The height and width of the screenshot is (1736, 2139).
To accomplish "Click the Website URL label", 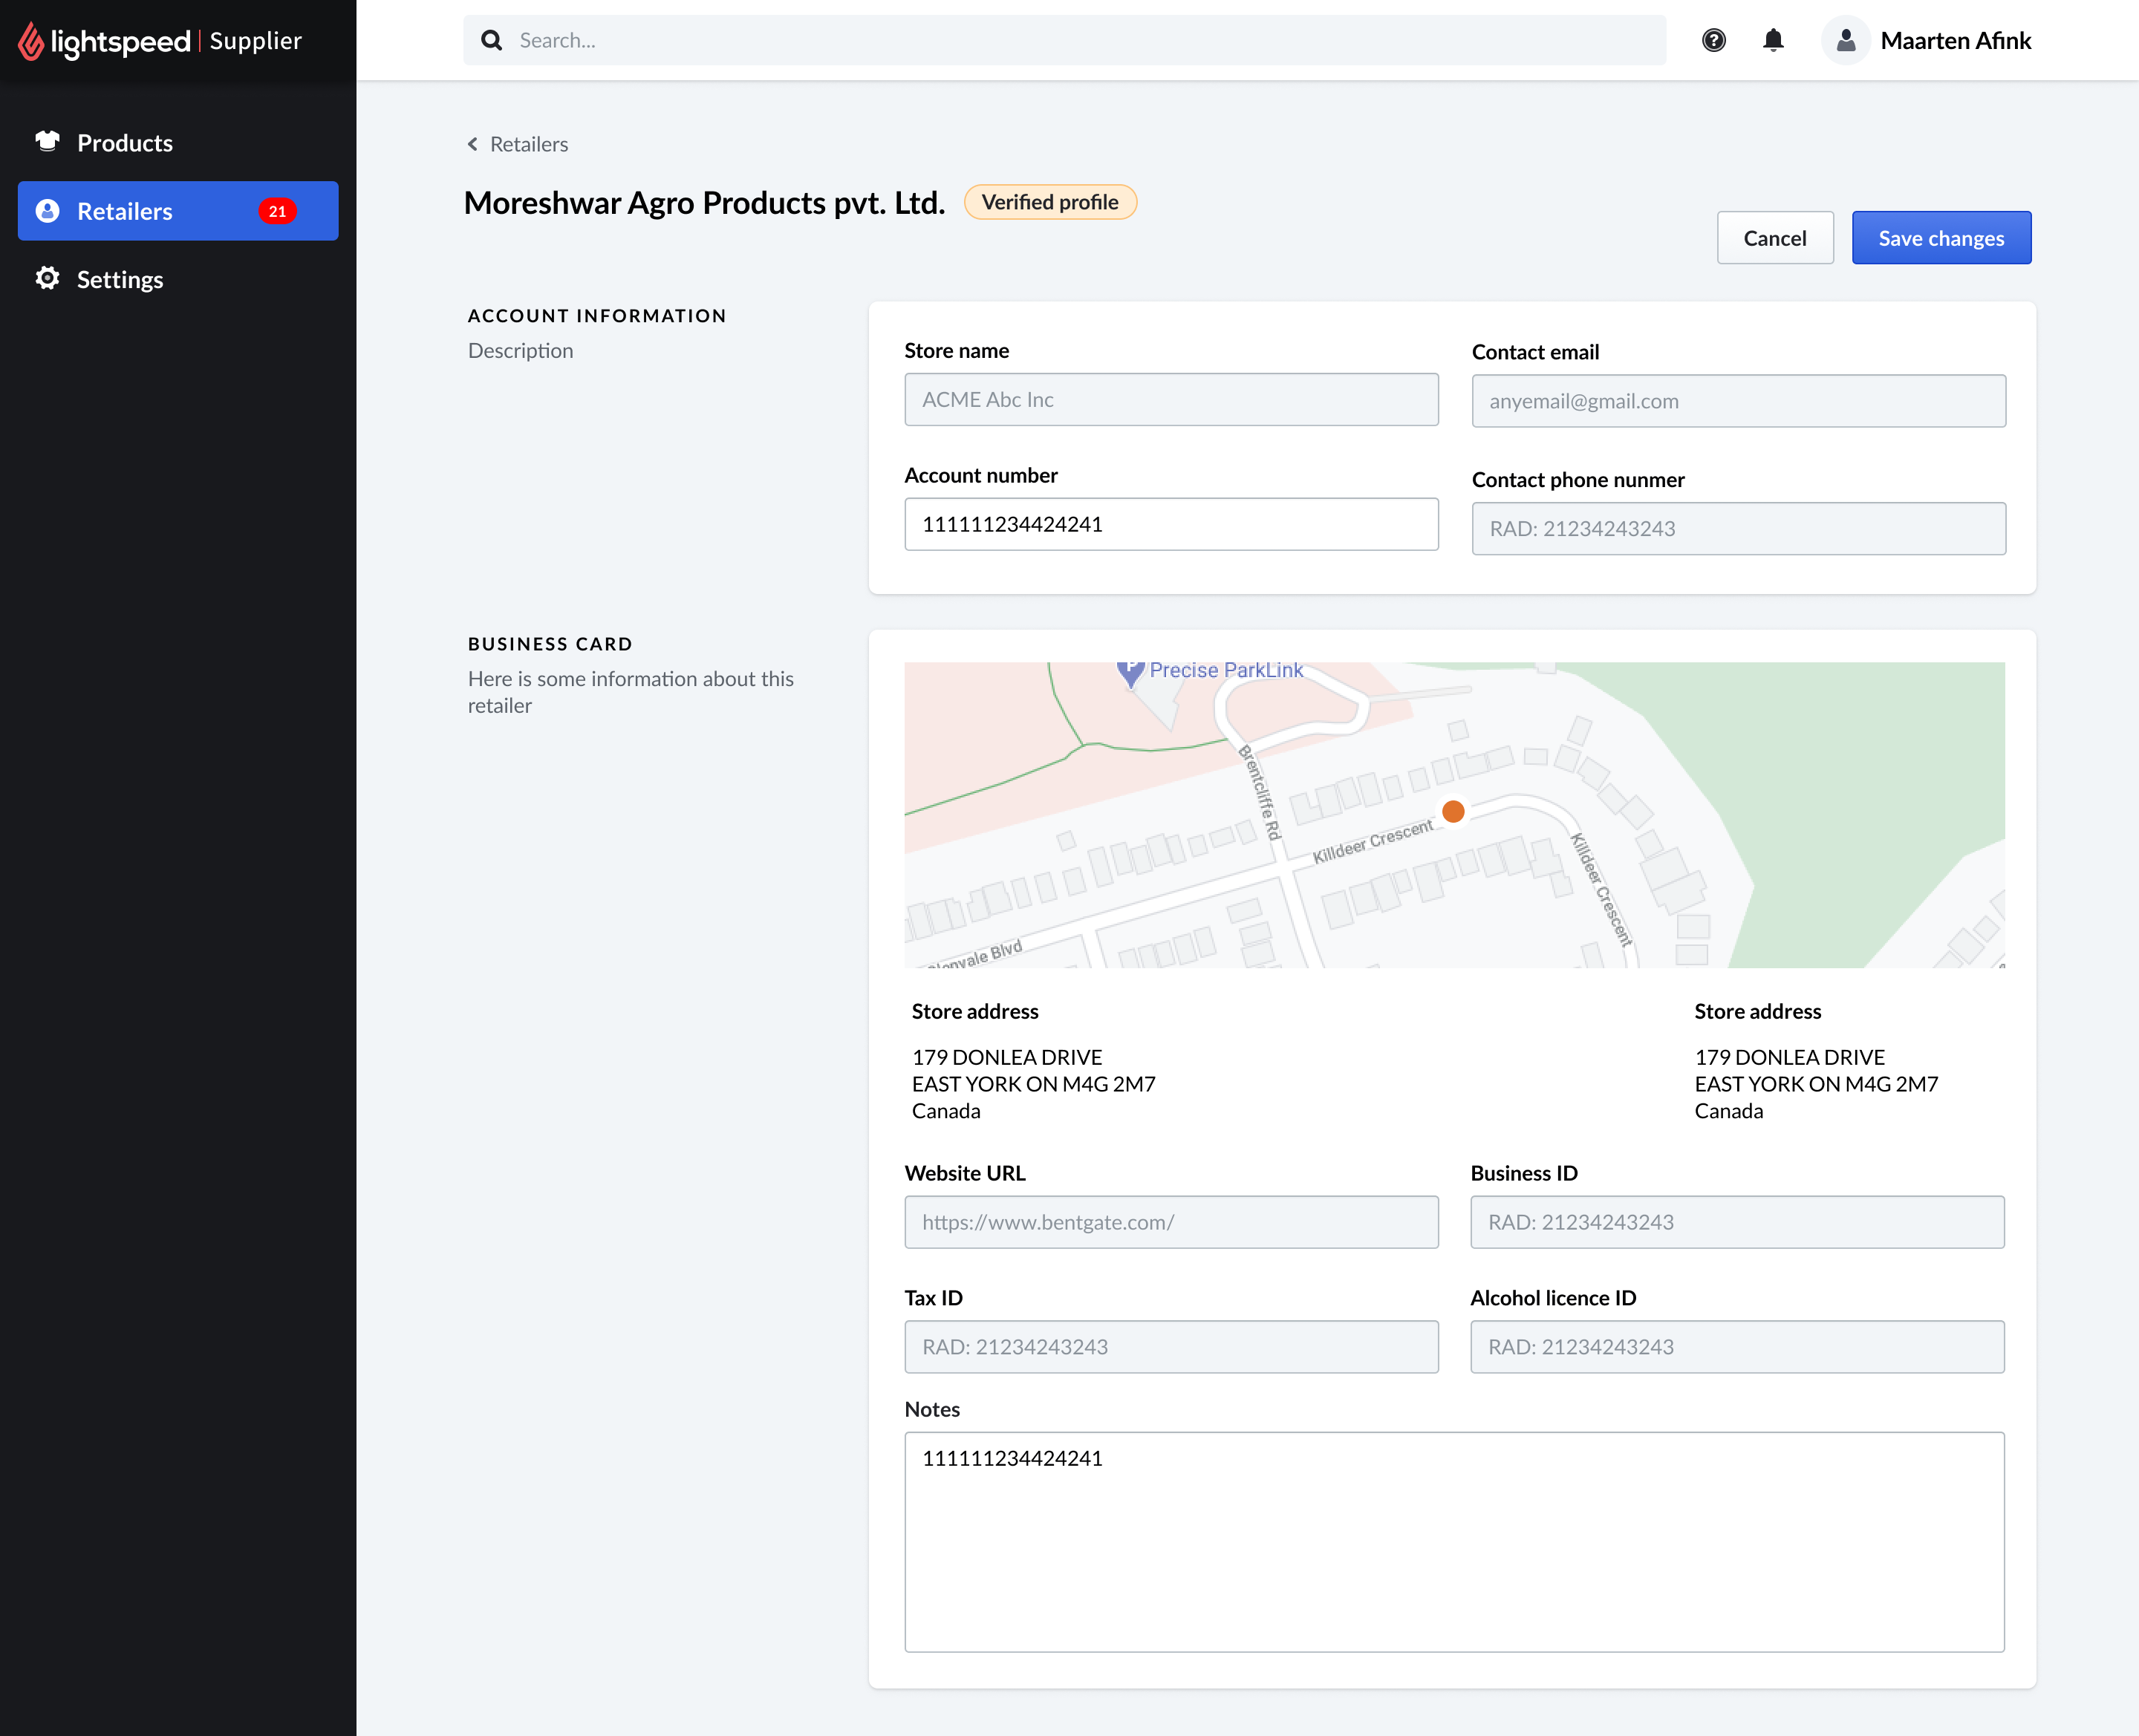I will tap(964, 1173).
